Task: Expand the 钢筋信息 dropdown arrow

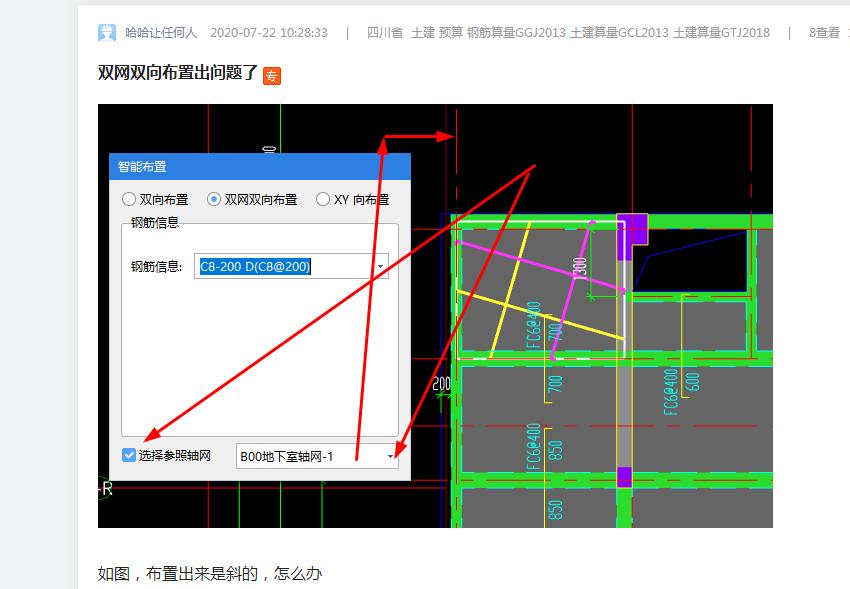Action: 381,266
